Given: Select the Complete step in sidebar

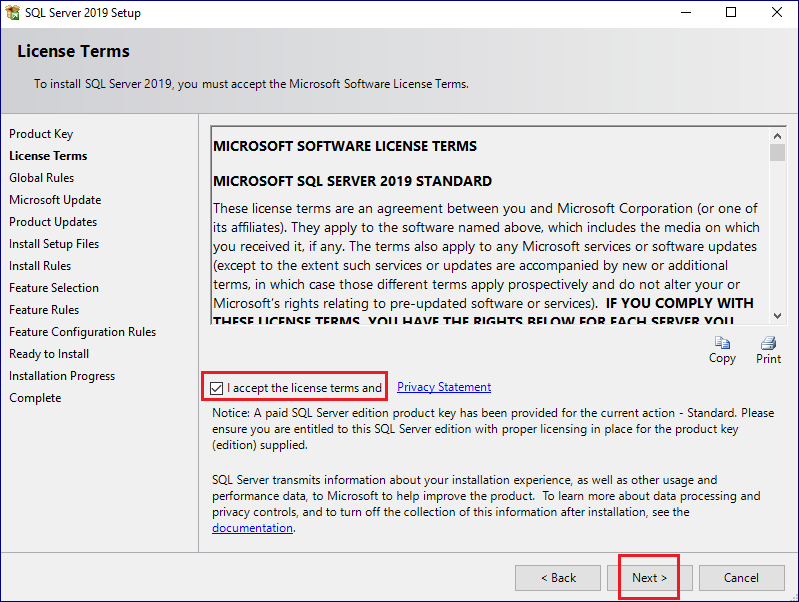Looking at the screenshot, I should 35,398.
